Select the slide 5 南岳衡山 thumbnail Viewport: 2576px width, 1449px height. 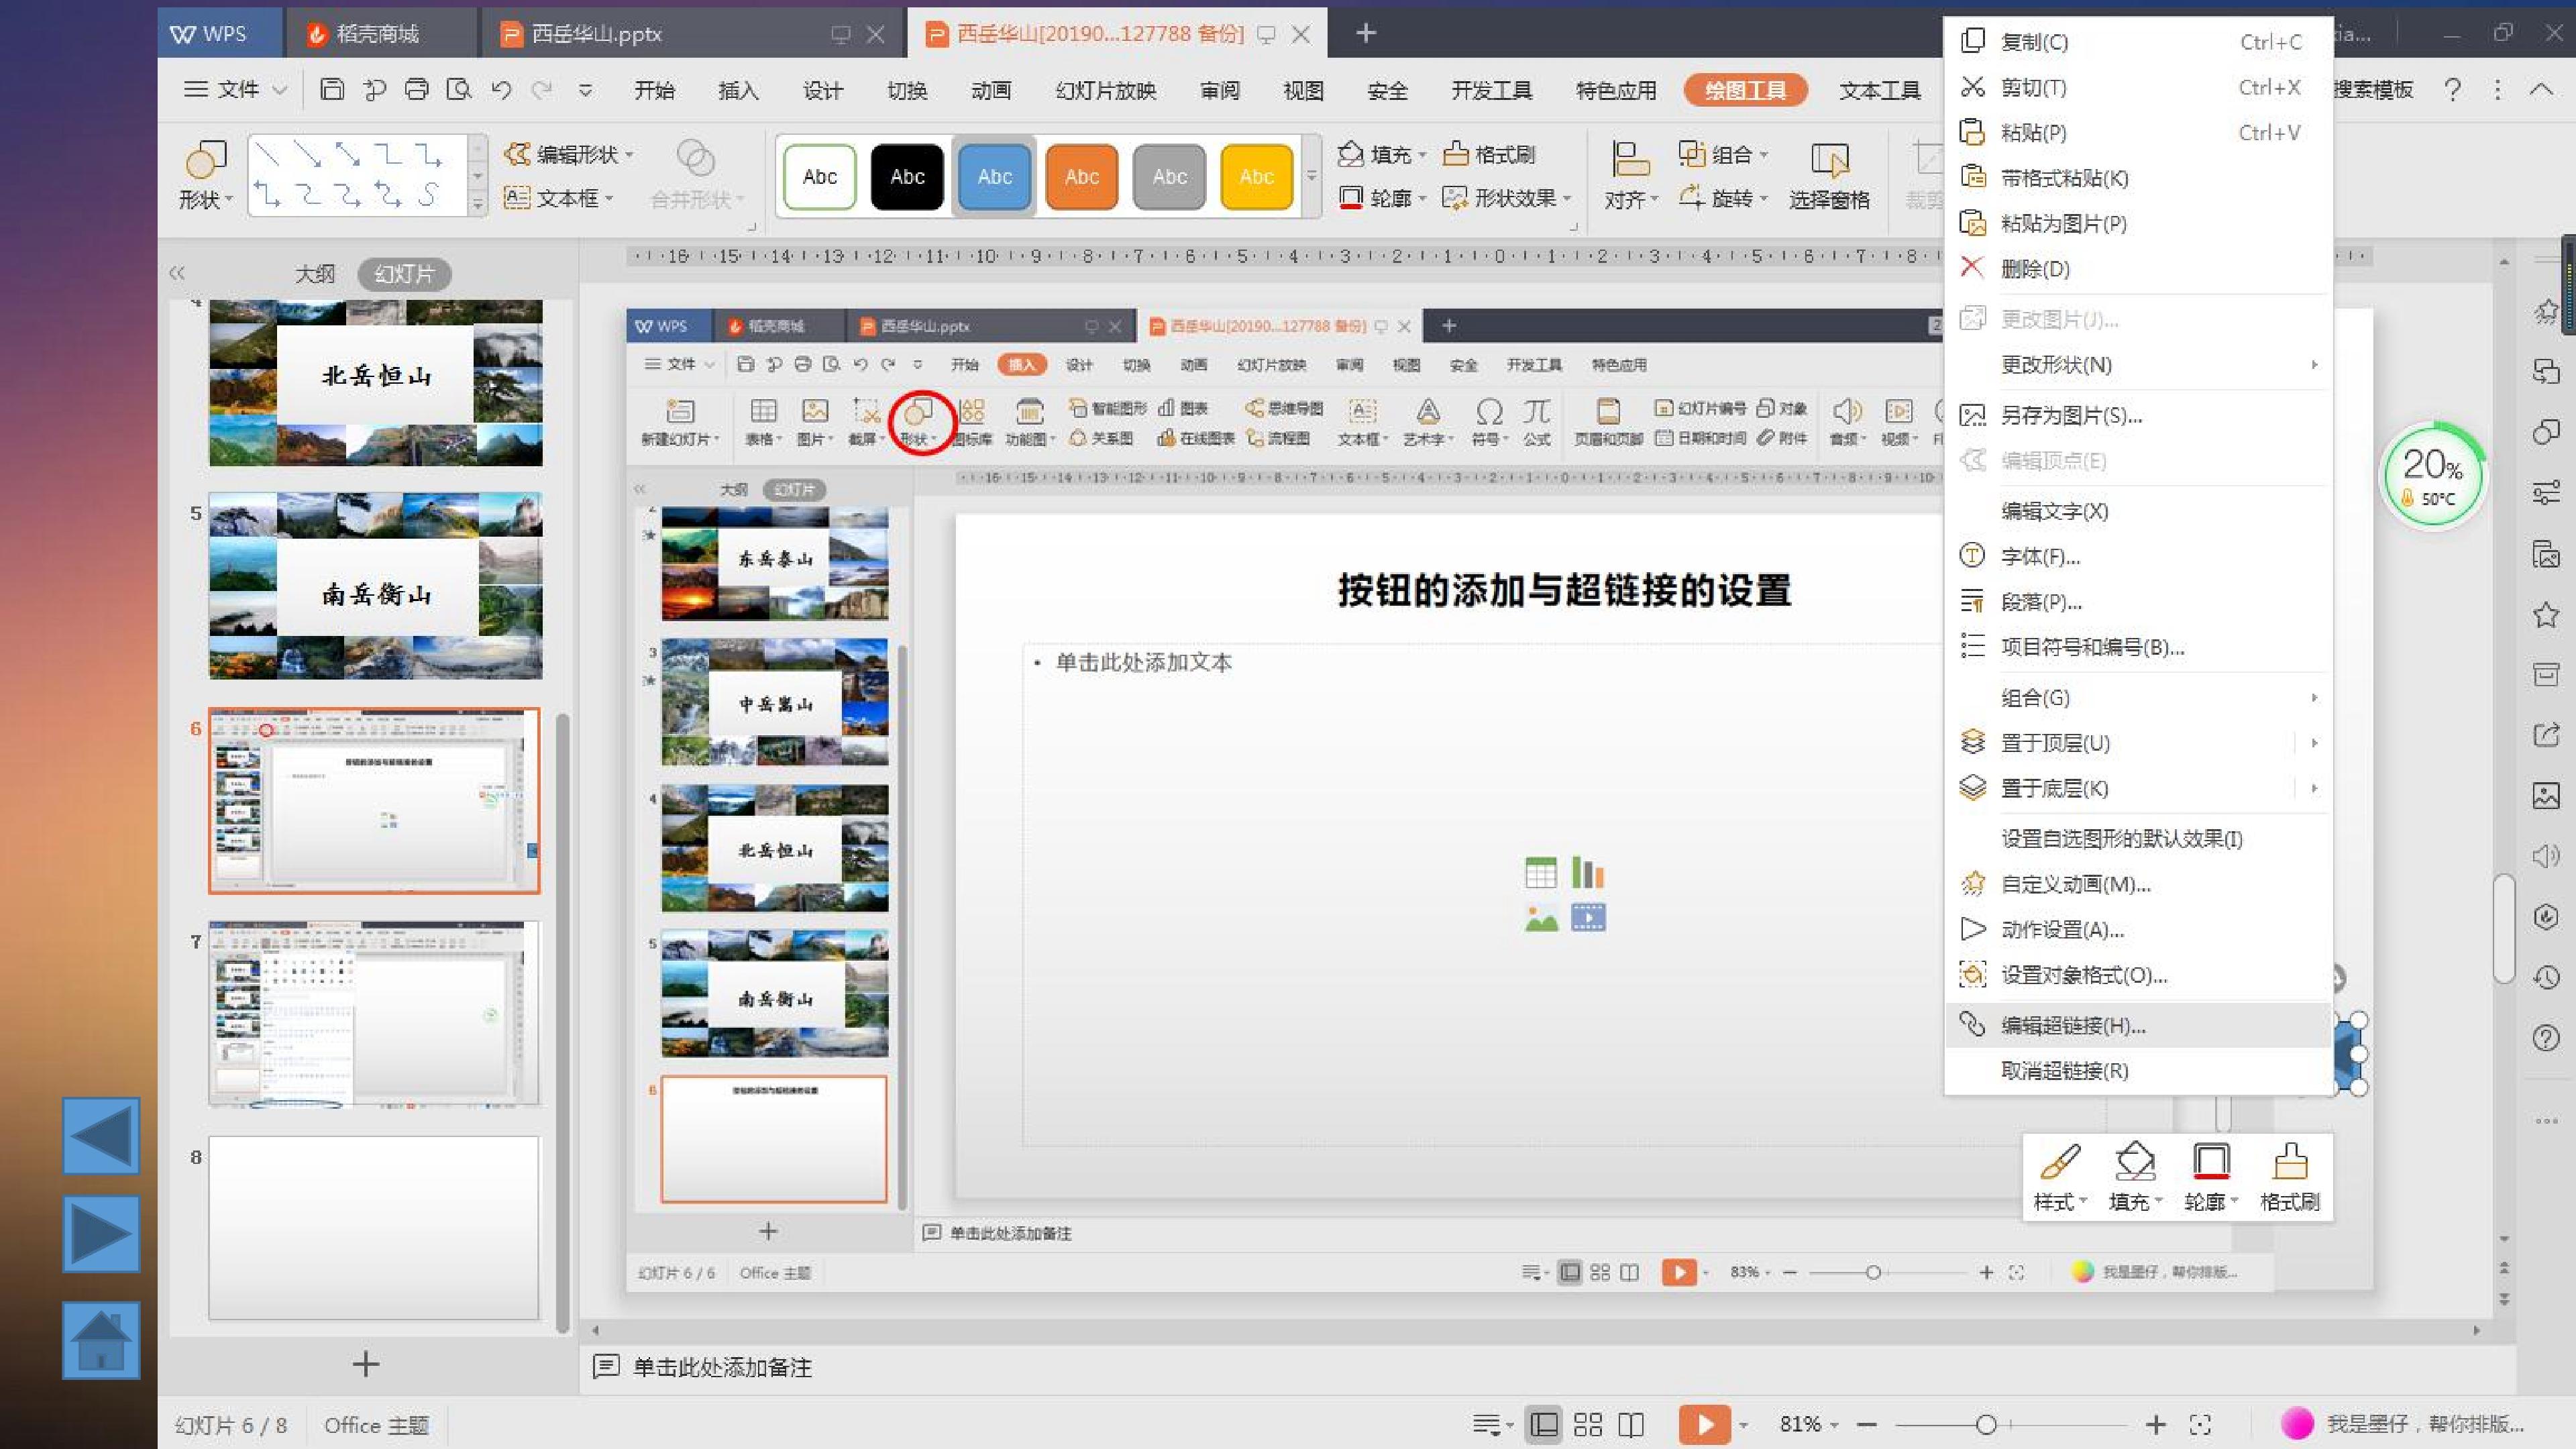pyautogui.click(x=376, y=586)
